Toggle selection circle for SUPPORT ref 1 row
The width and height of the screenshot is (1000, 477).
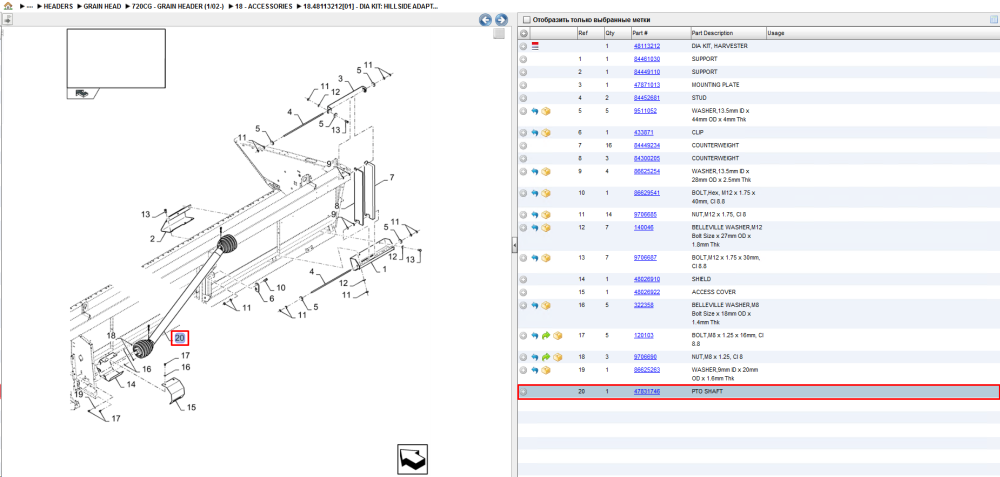tap(523, 59)
